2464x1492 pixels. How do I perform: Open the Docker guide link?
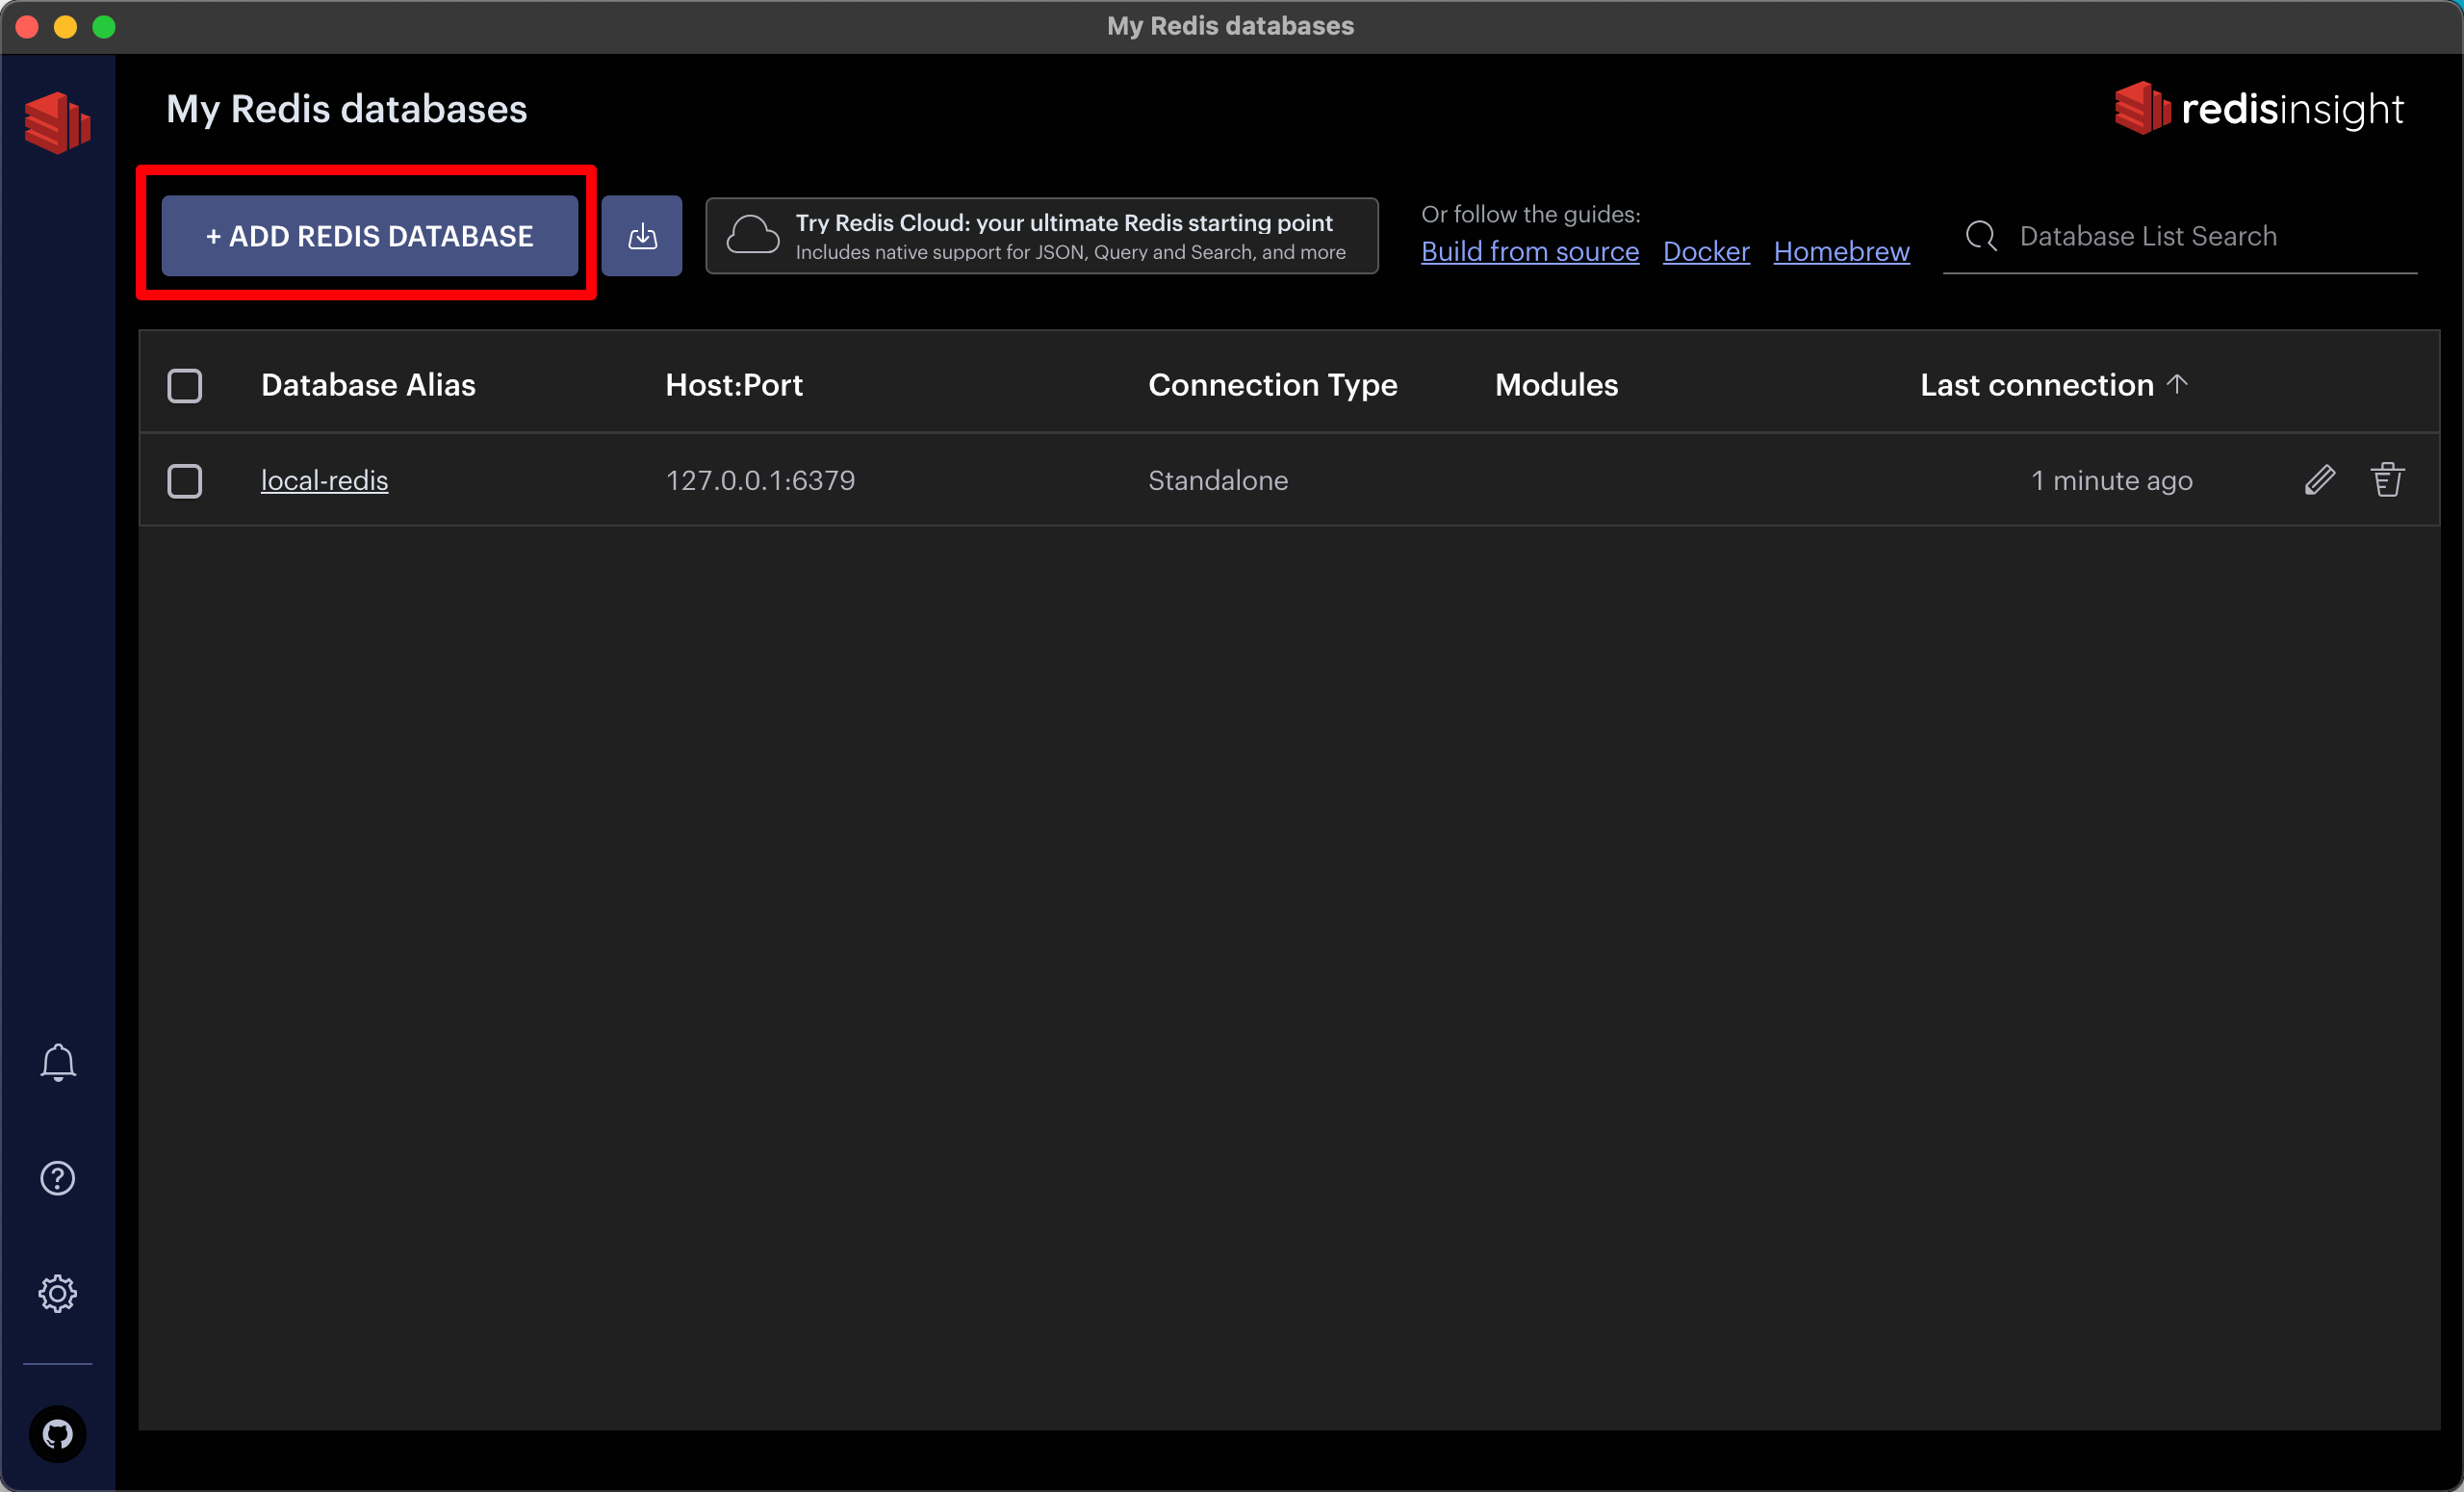1706,251
